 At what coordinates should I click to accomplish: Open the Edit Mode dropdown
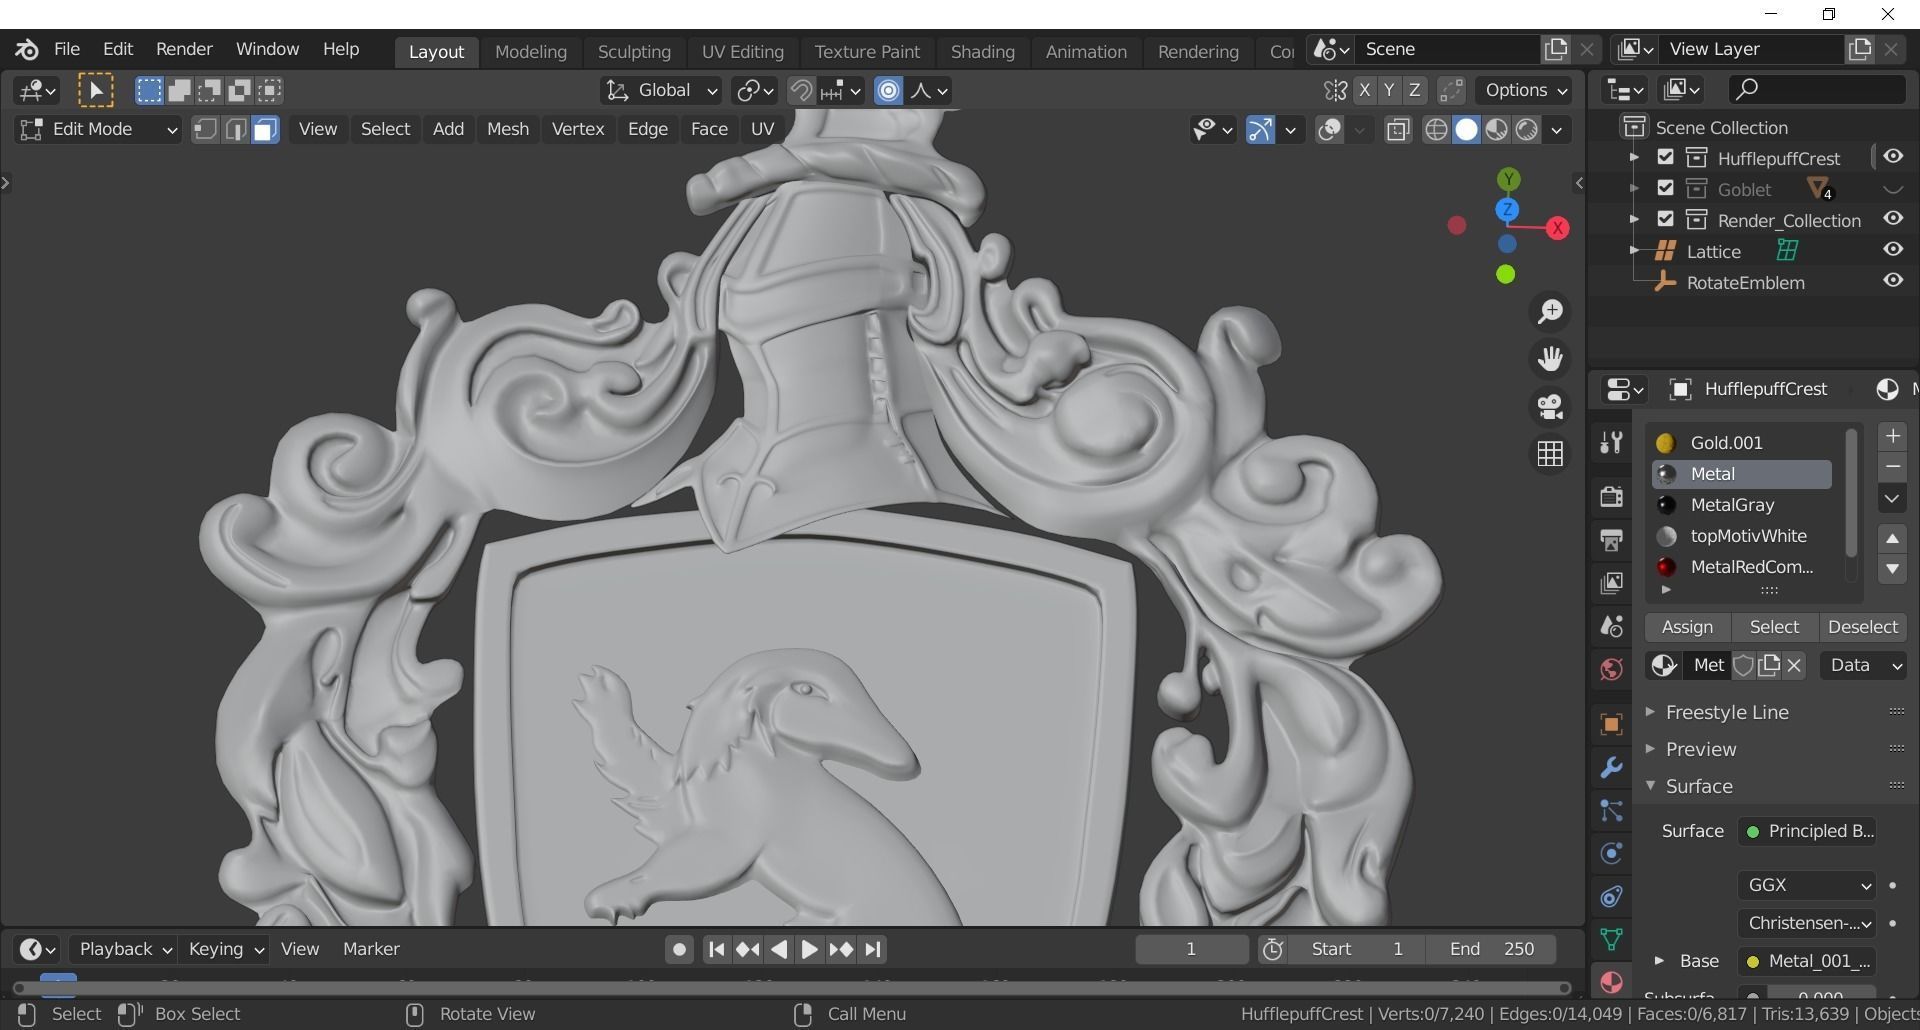[98, 130]
